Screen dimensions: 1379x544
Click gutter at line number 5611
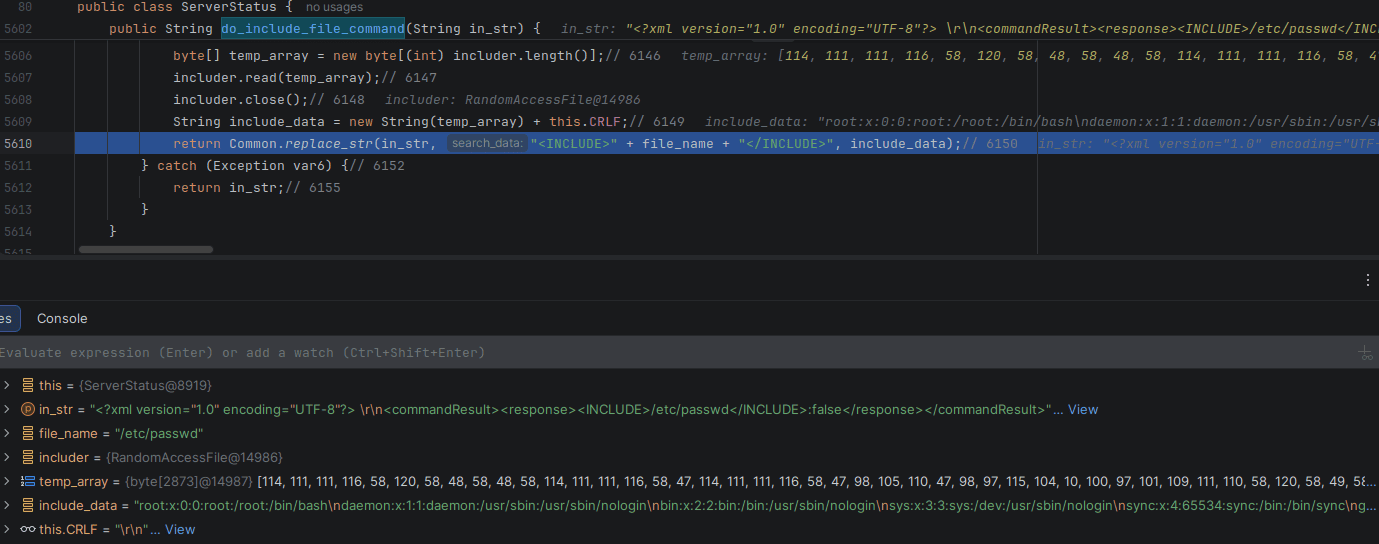18,166
